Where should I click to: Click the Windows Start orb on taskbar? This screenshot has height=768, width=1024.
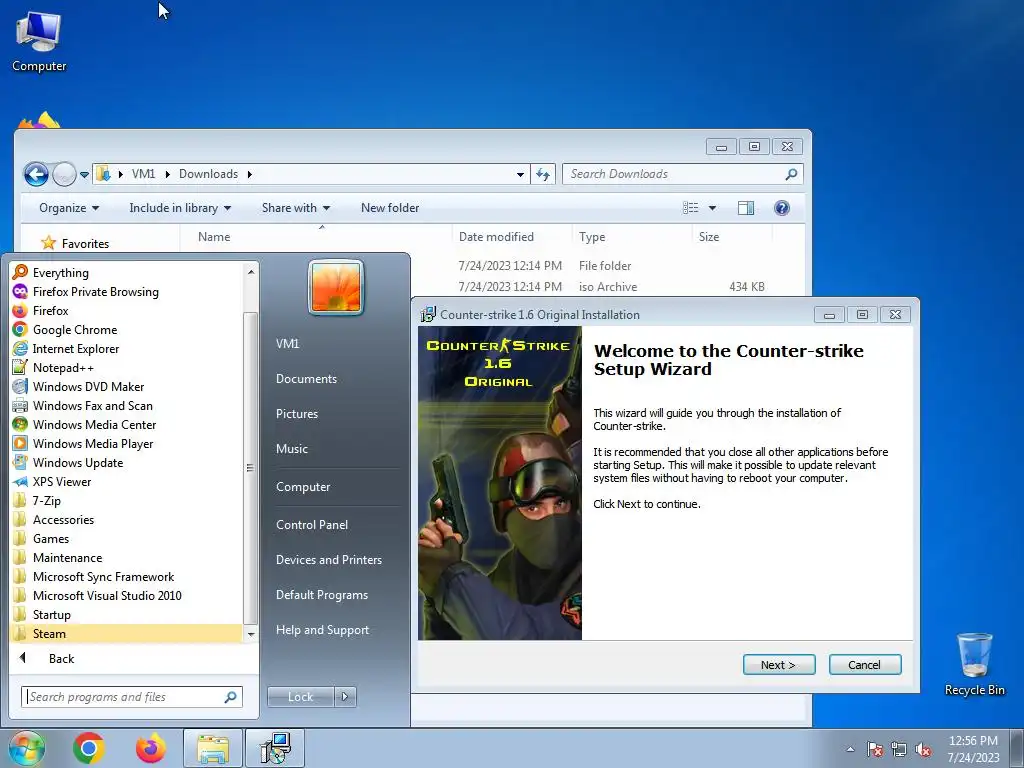[26, 748]
